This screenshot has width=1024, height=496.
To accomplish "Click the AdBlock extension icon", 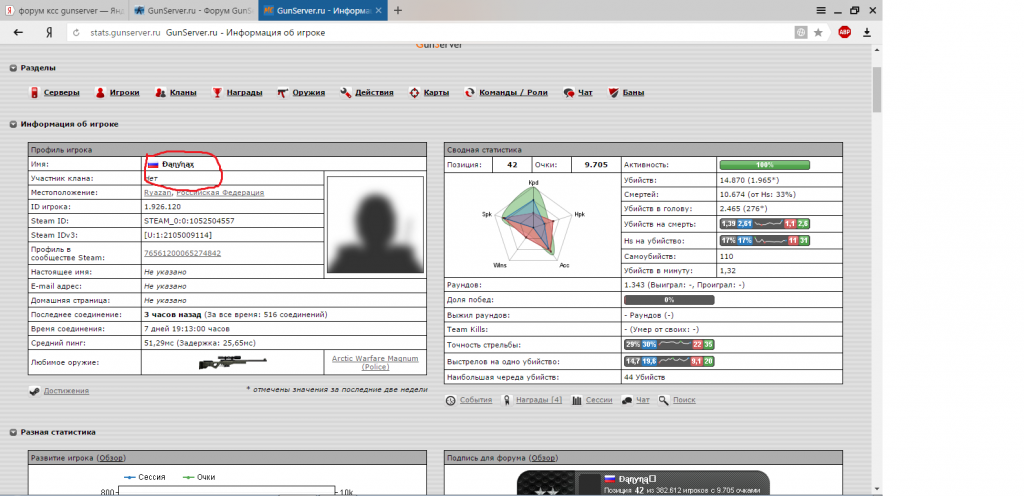I will click(845, 32).
